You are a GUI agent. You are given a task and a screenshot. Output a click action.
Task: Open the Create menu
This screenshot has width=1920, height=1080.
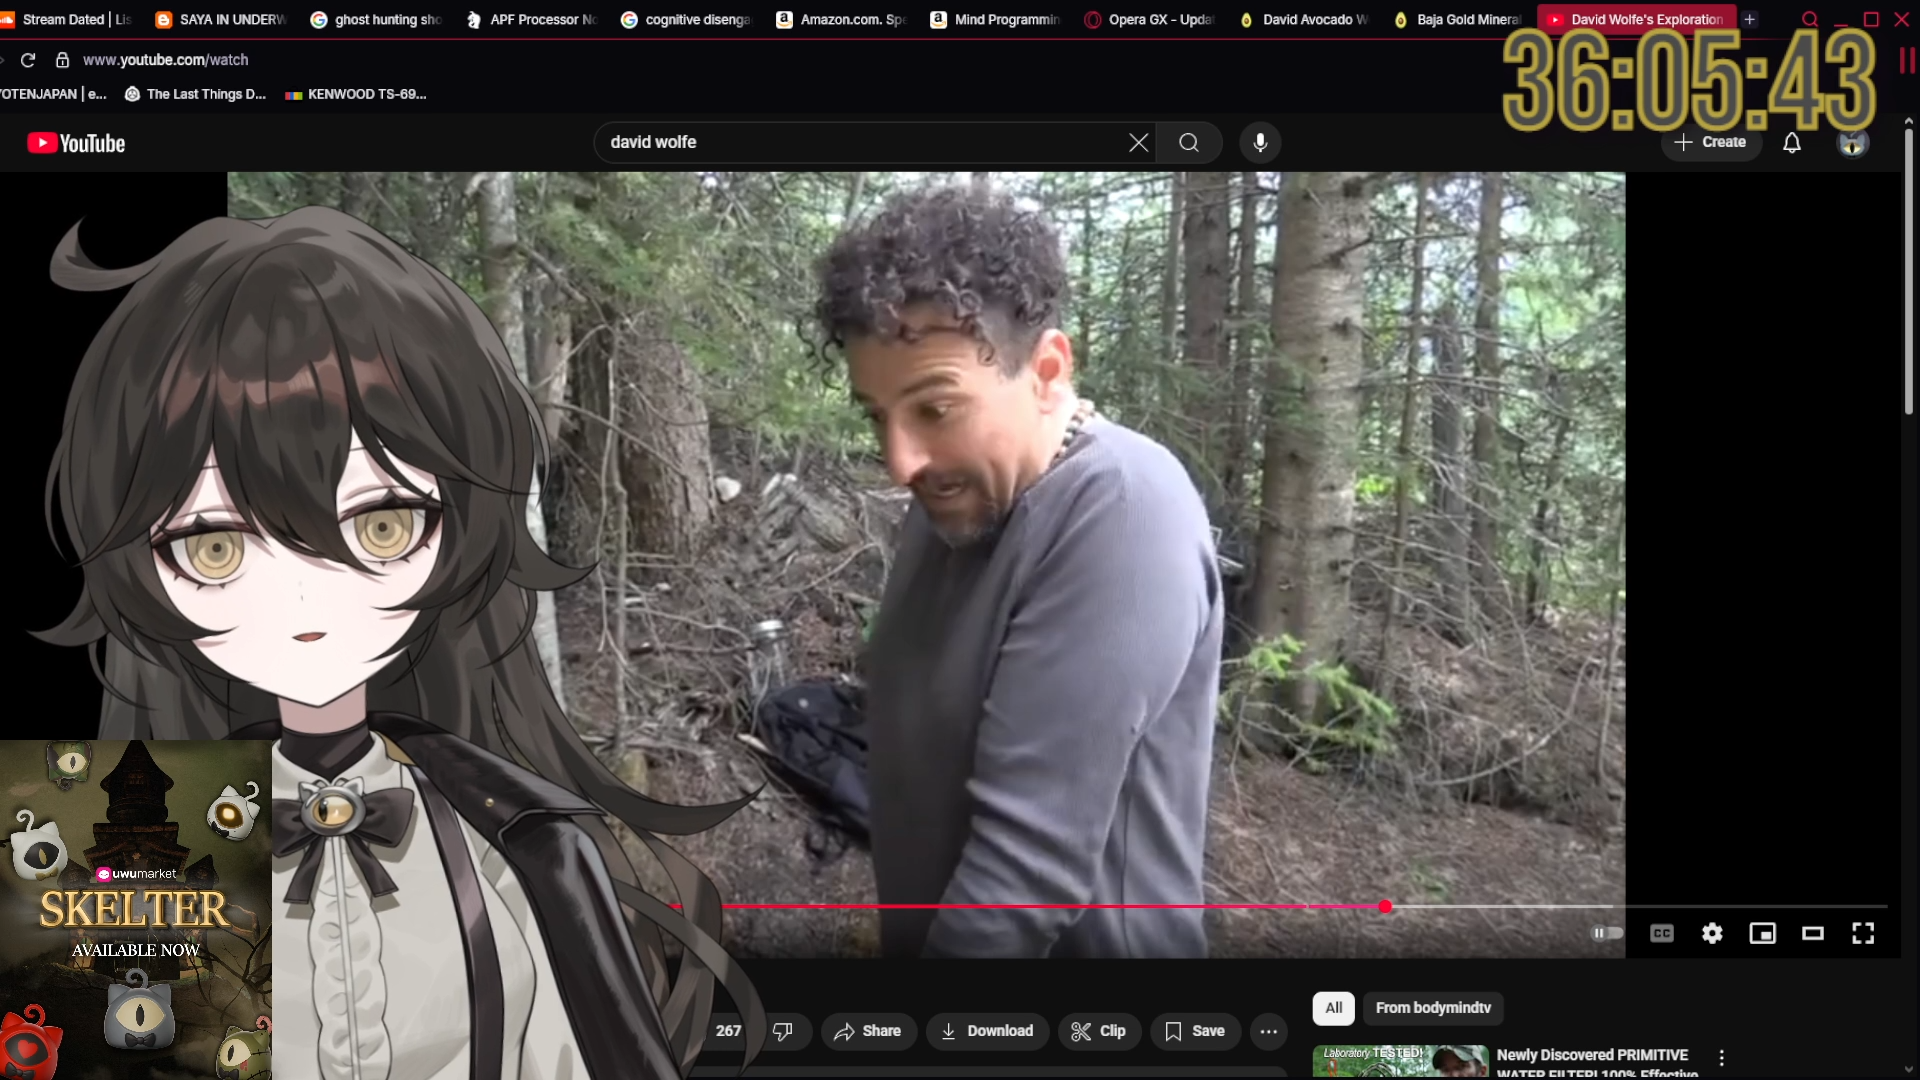click(1711, 143)
